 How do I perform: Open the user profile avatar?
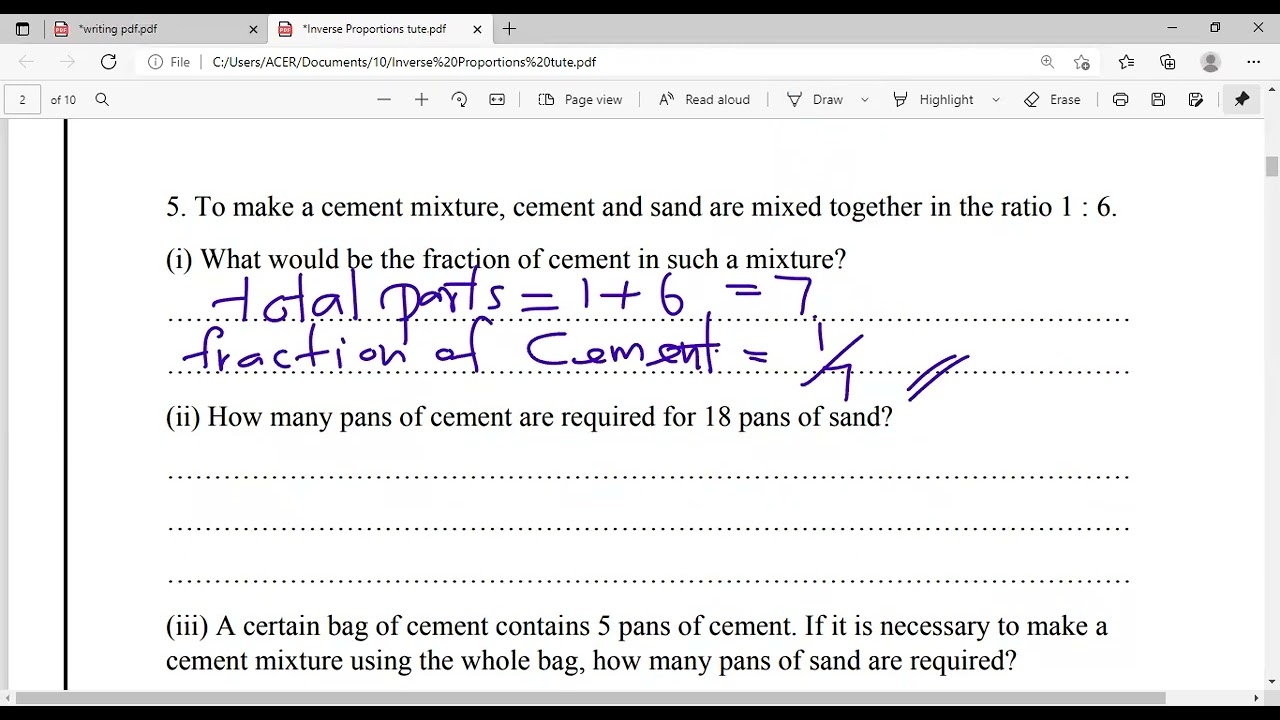pos(1210,62)
